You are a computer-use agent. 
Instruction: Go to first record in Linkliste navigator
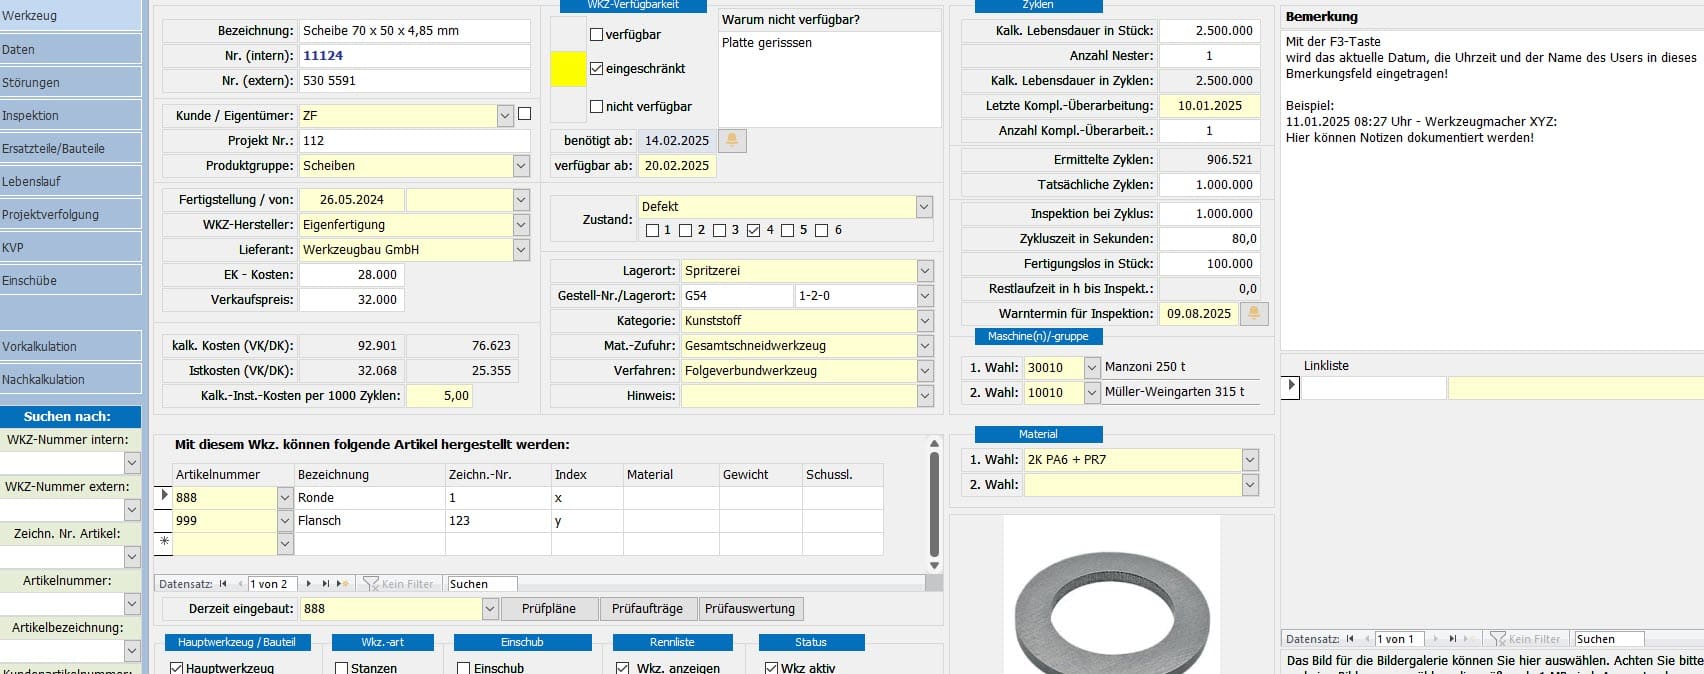[x=1350, y=639]
